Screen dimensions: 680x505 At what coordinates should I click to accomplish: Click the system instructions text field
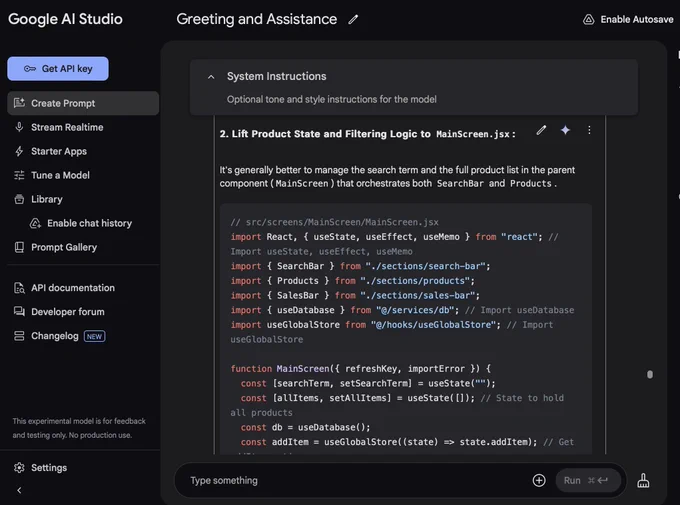tap(331, 99)
